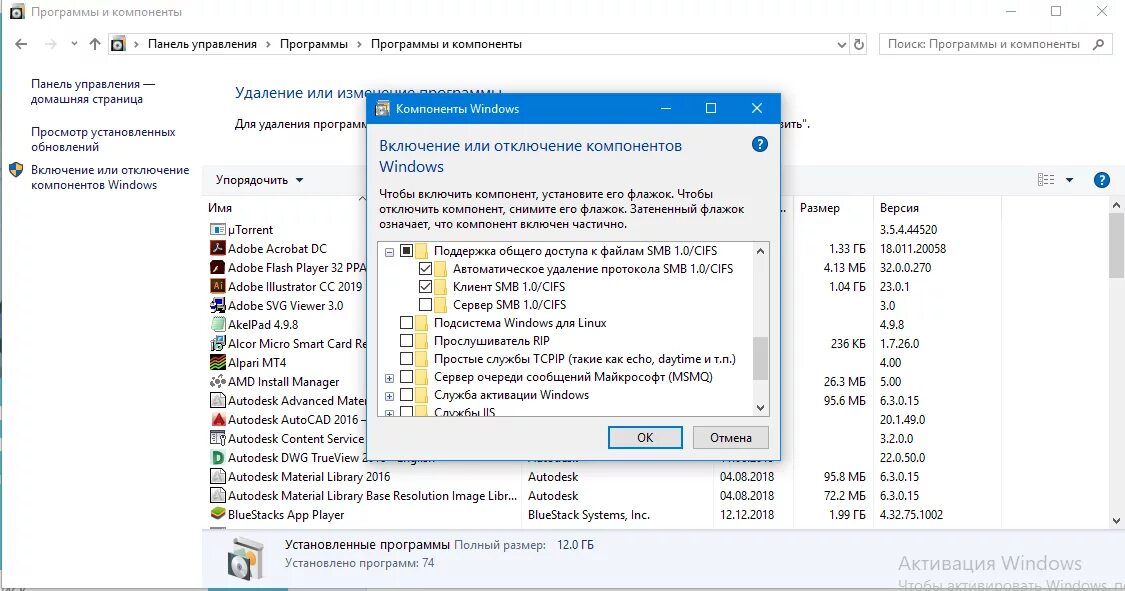Expand breadcrumb arrow after Панель управления
The height and width of the screenshot is (591, 1125).
tap(268, 44)
